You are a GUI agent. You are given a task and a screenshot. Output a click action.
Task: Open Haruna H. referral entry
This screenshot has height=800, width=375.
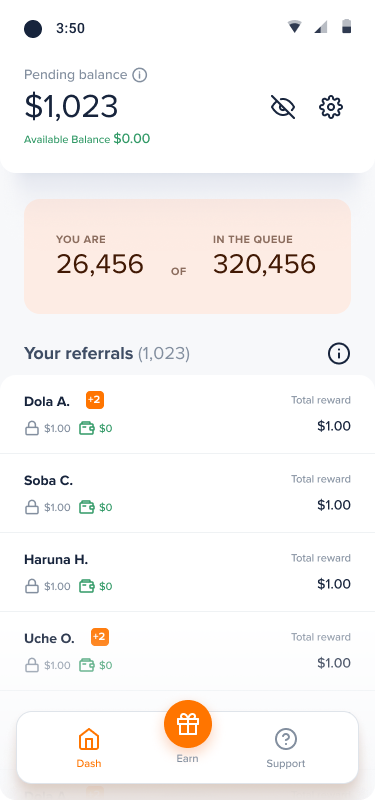[x=187, y=572]
